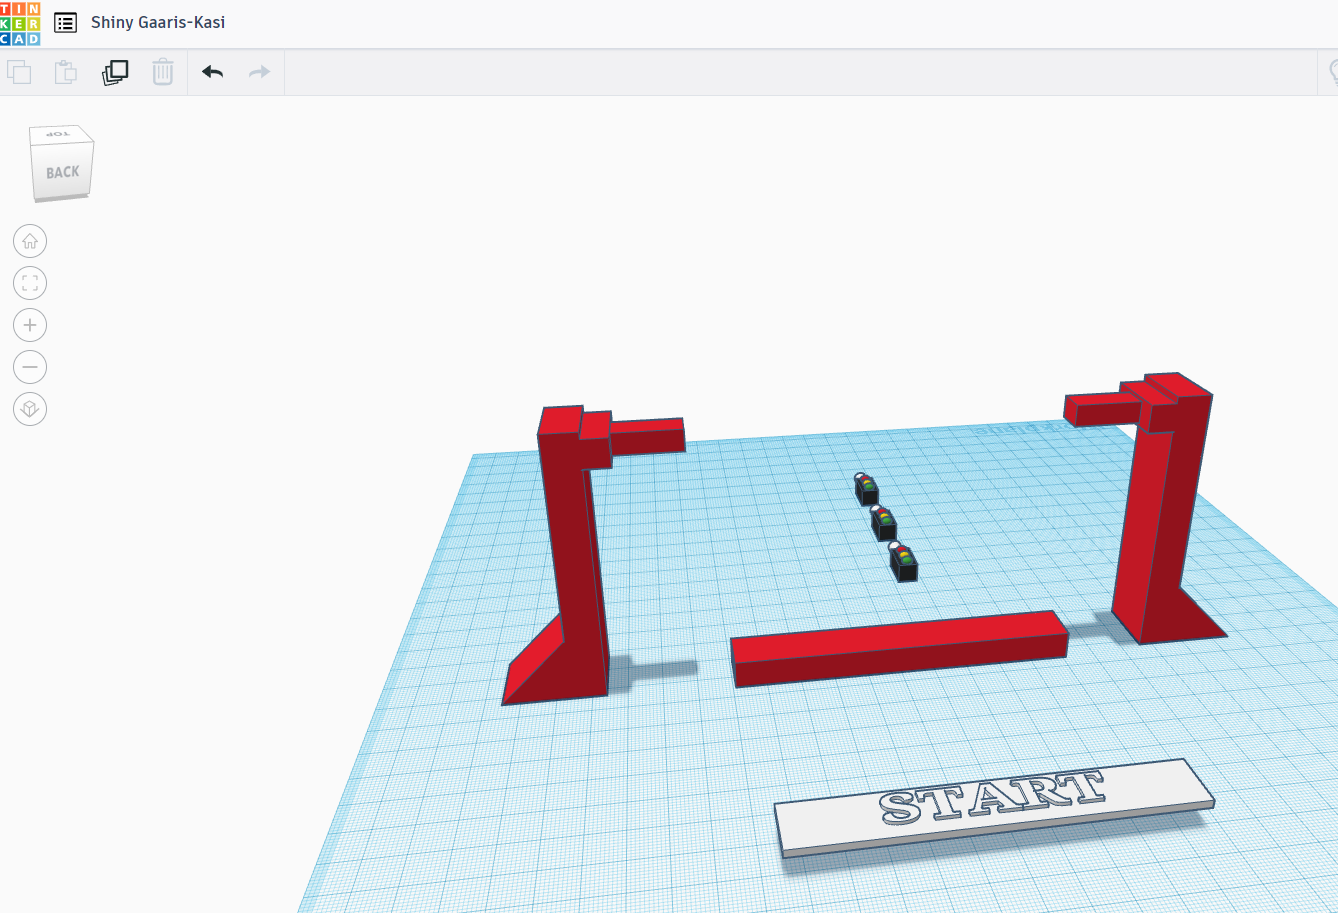
Task: Select the arm on the left post
Action: click(x=647, y=437)
